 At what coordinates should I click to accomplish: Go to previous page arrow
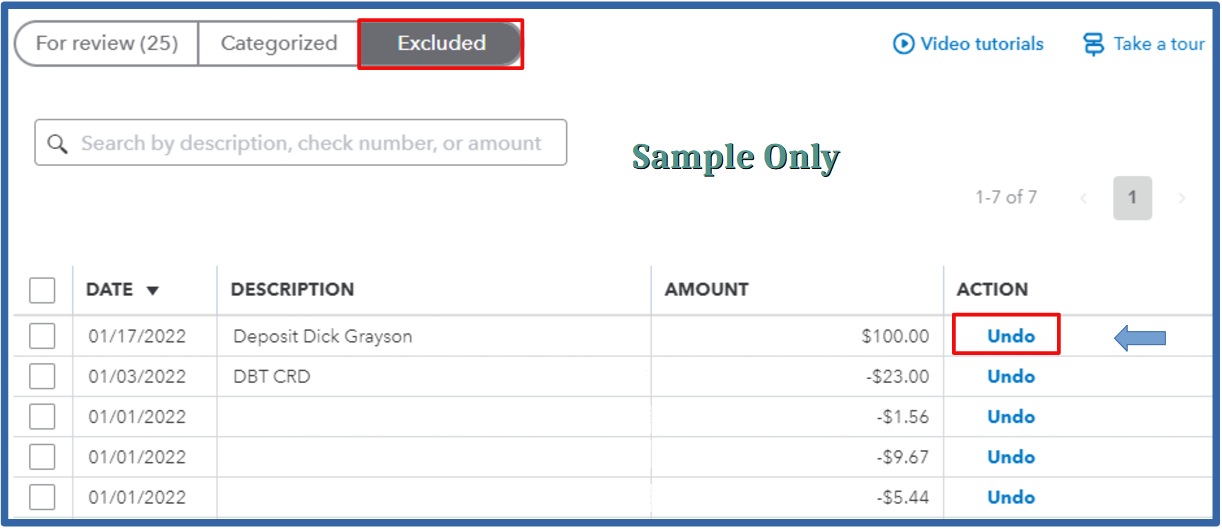click(x=1084, y=198)
